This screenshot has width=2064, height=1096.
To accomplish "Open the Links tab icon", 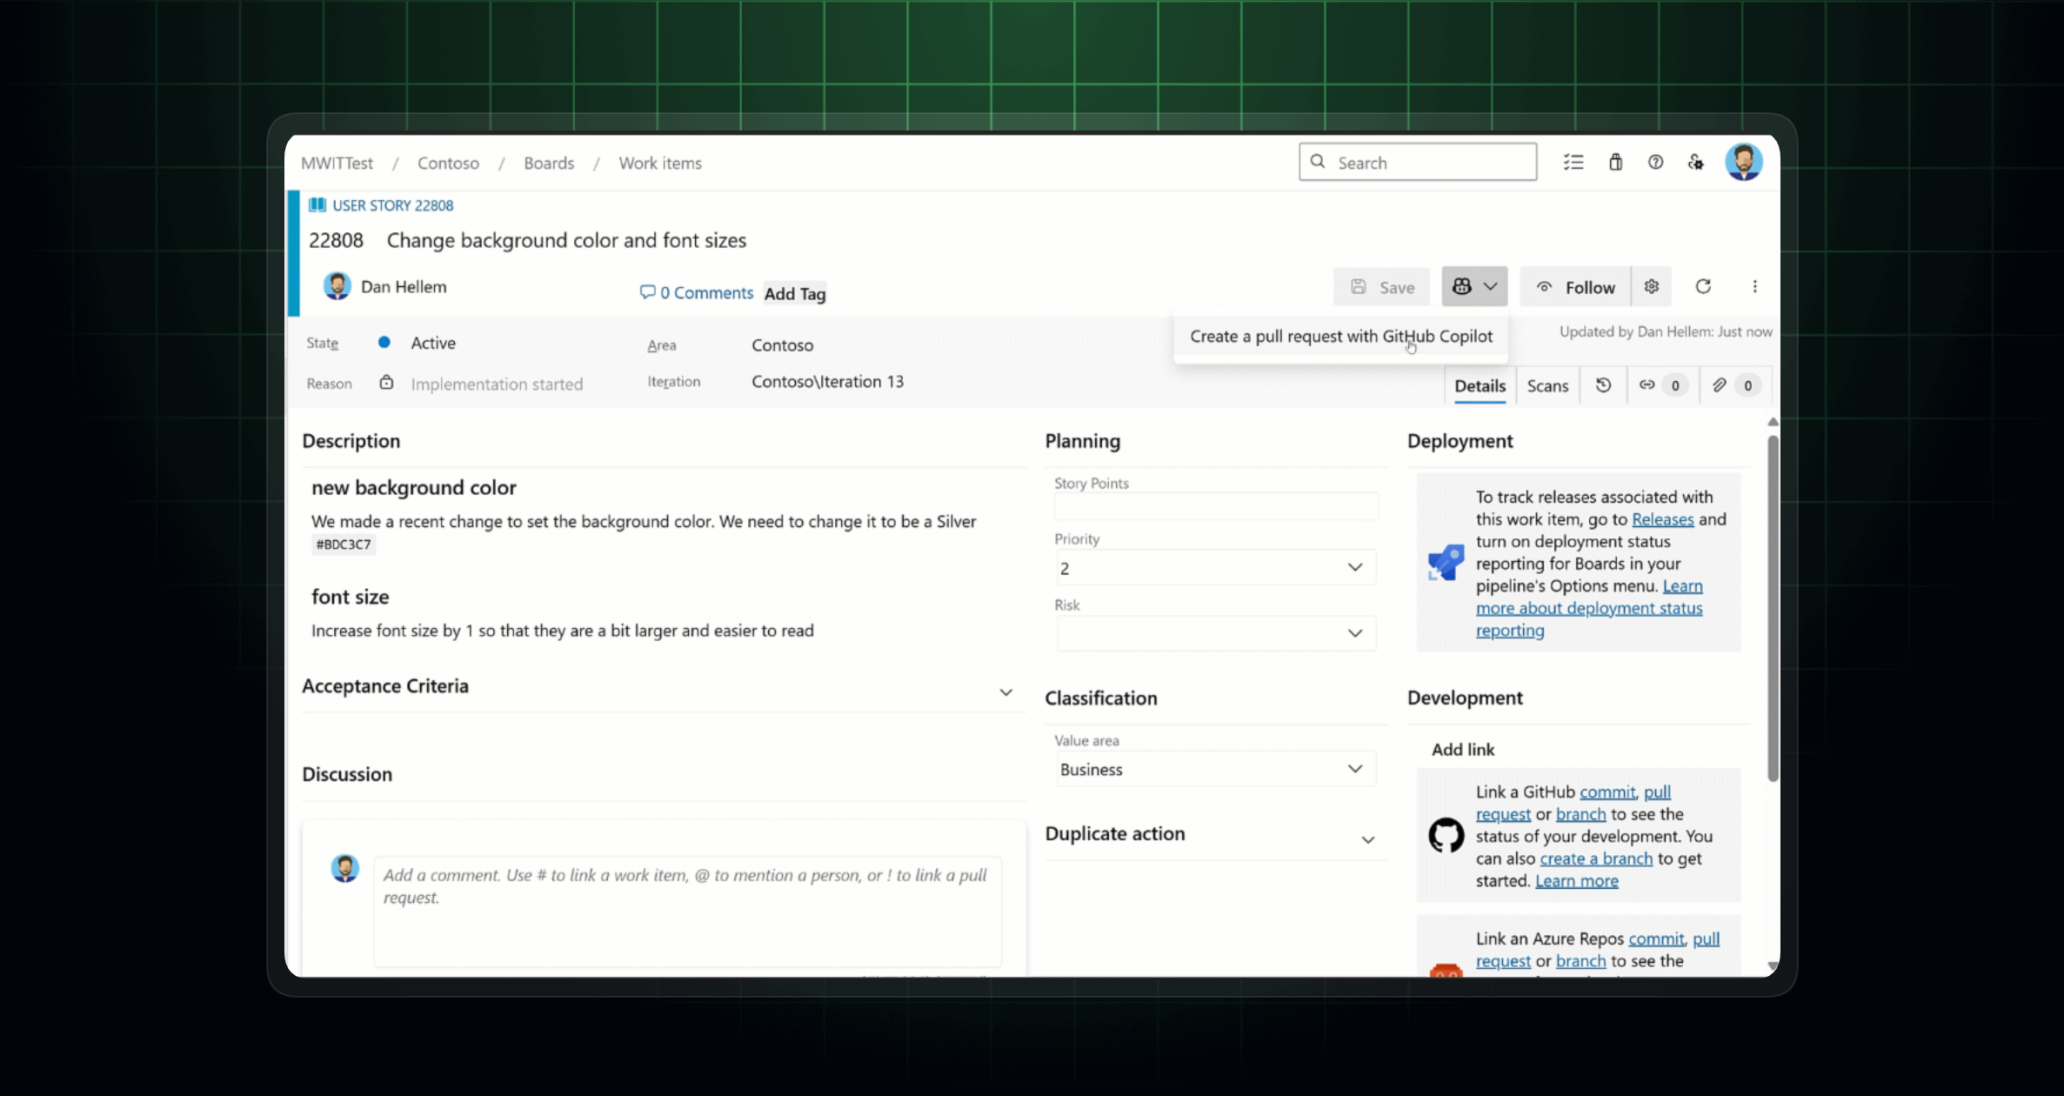I will [x=1647, y=385].
